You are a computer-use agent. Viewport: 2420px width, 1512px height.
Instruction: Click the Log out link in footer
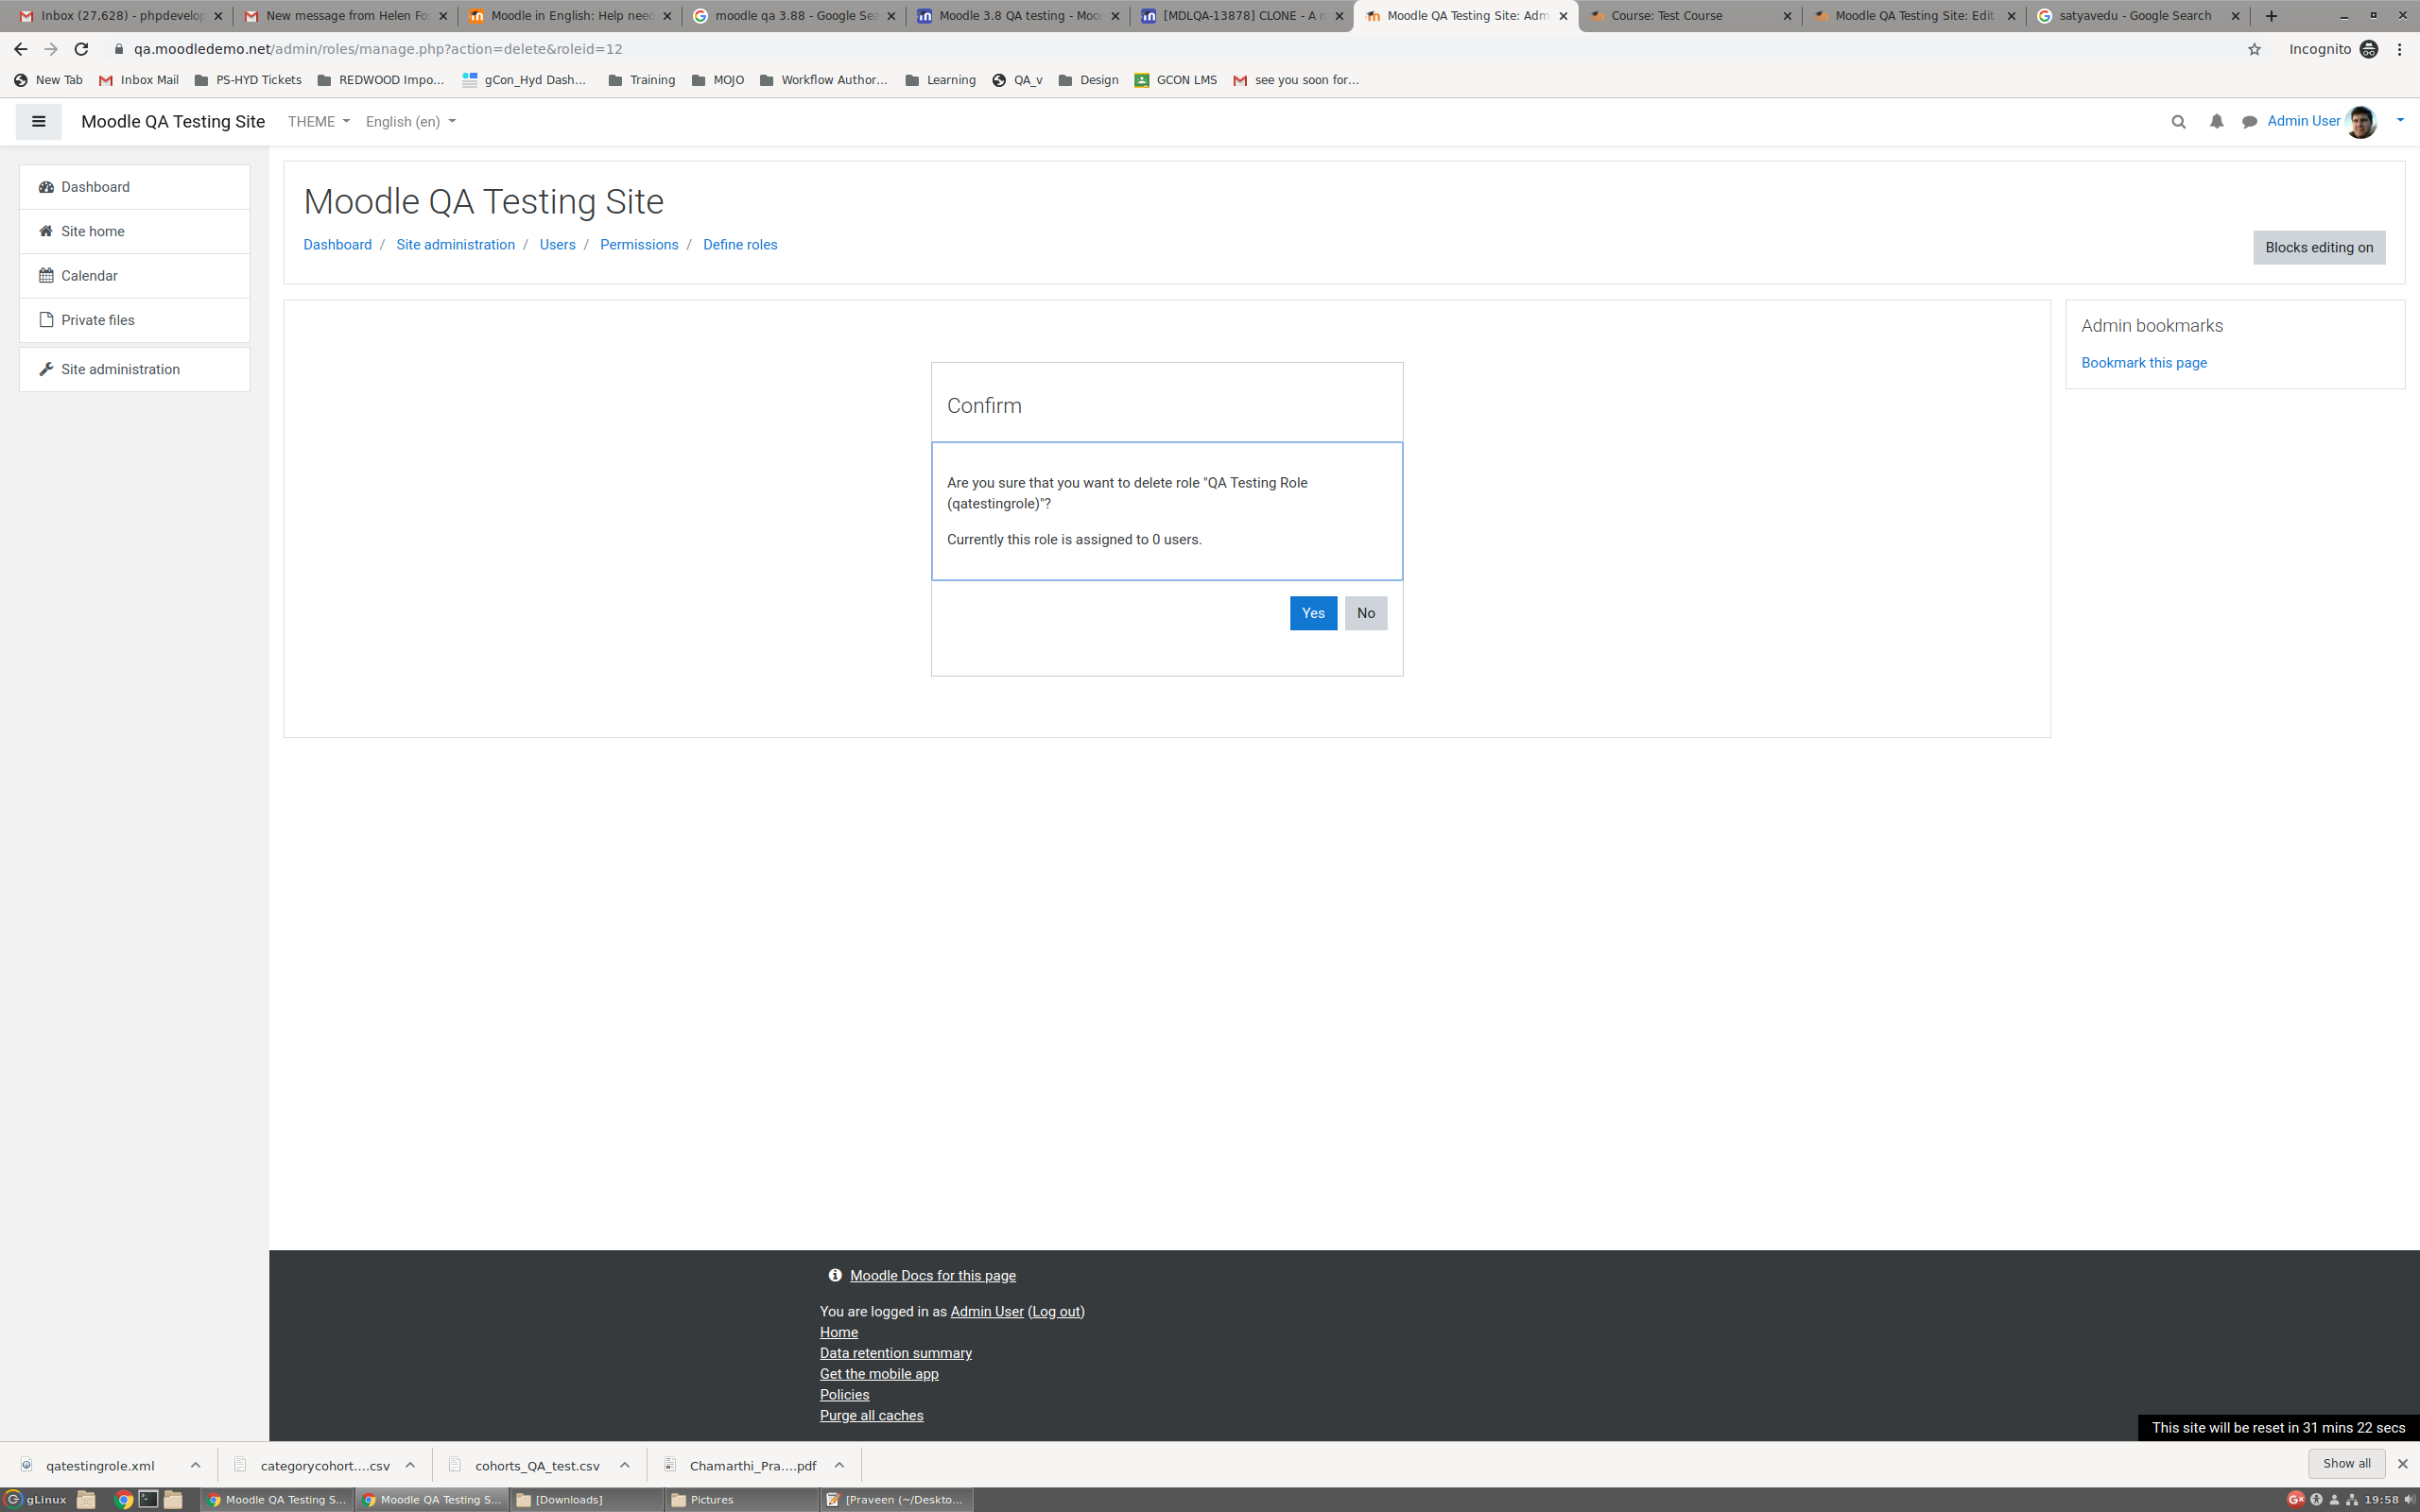pos(1056,1311)
